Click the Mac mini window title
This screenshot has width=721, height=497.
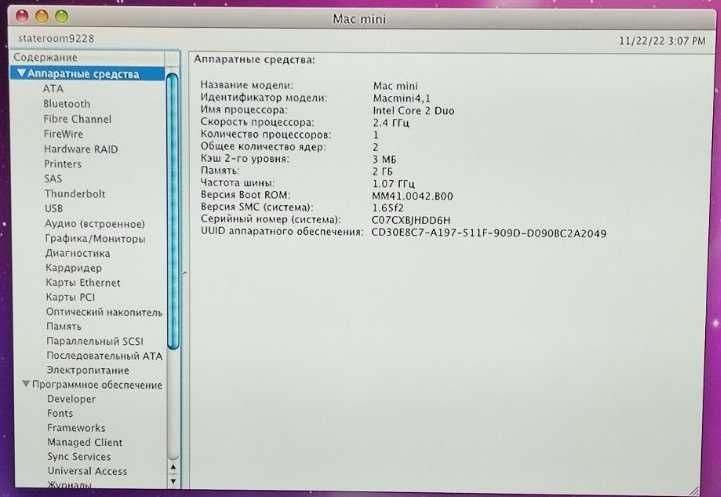click(x=359, y=19)
